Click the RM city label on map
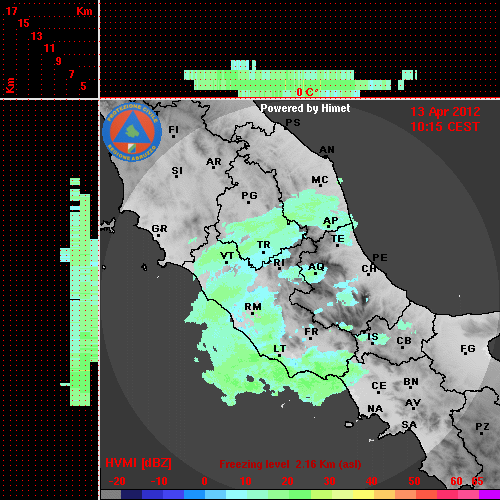Screen dimensions: 500x500 pos(253,307)
